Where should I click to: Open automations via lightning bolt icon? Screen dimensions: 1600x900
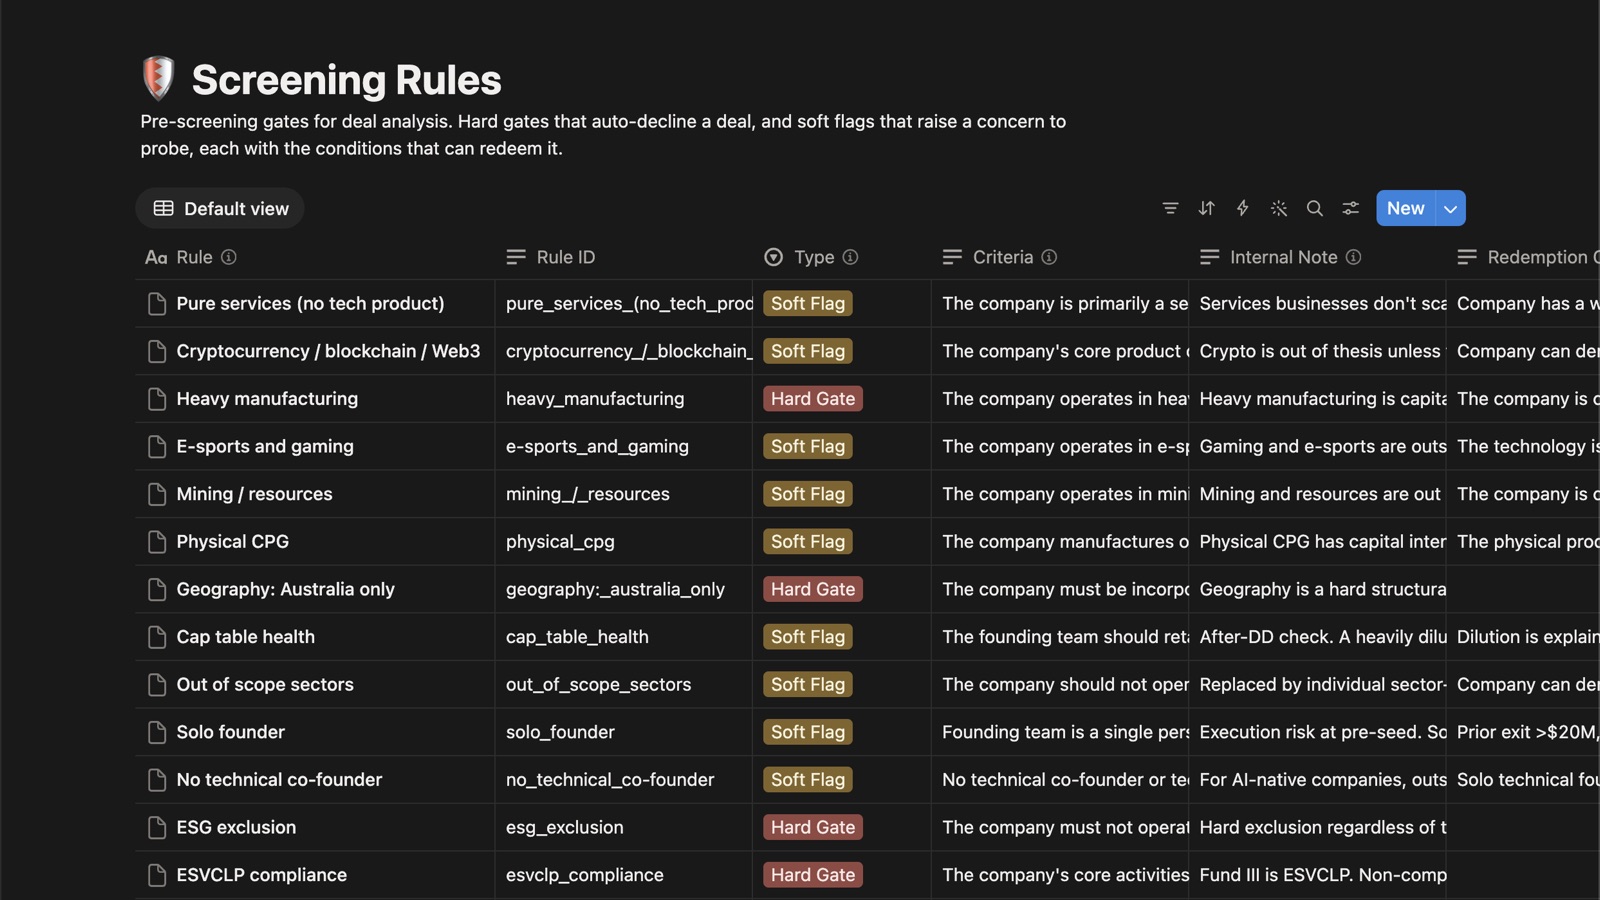(x=1242, y=208)
